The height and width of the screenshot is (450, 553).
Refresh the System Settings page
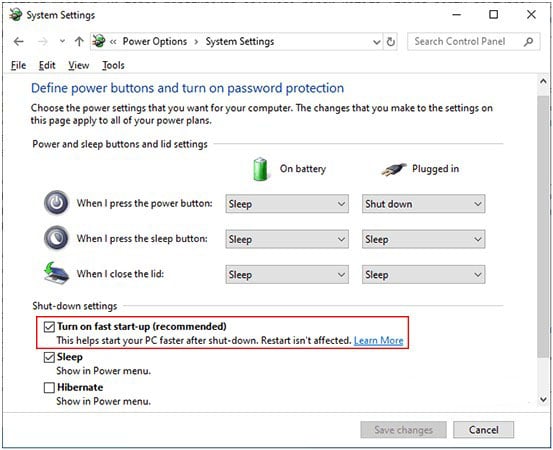point(391,42)
